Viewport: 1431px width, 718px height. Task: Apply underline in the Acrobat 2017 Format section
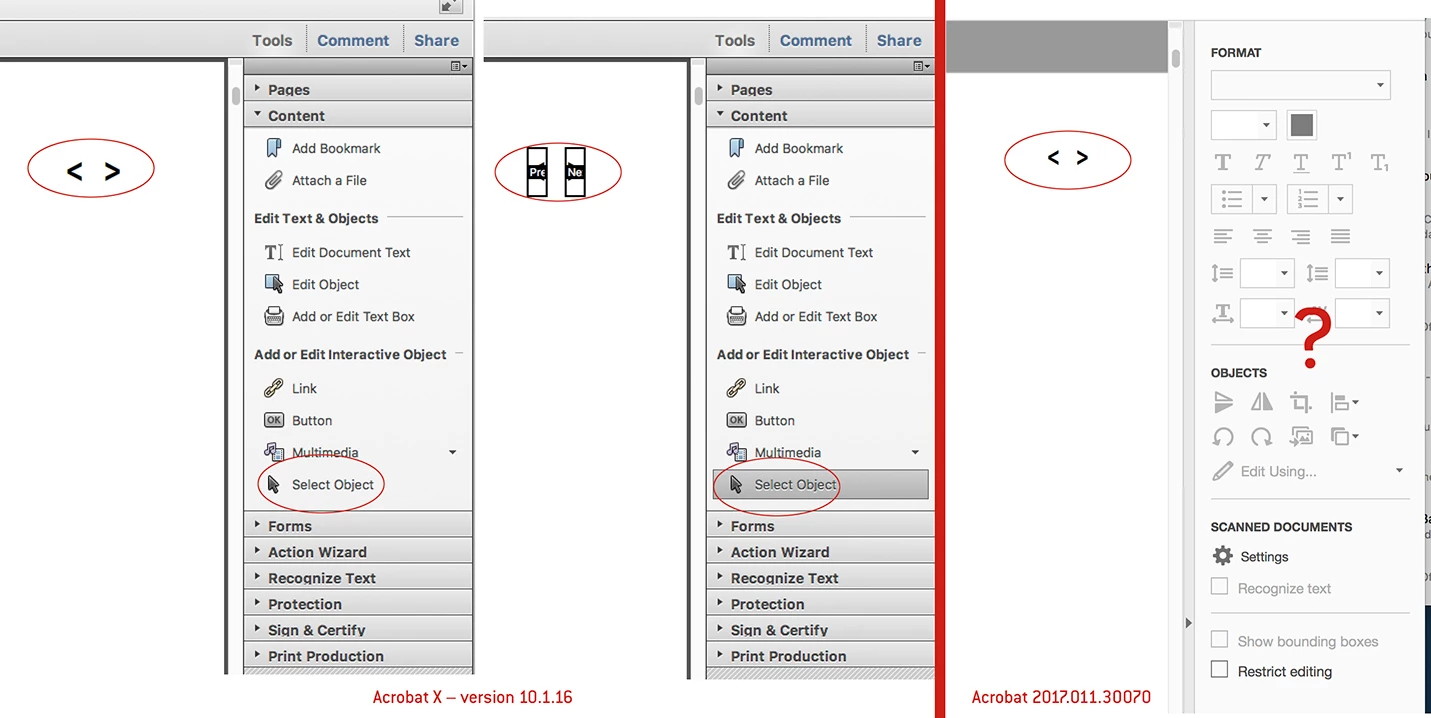pos(1300,162)
